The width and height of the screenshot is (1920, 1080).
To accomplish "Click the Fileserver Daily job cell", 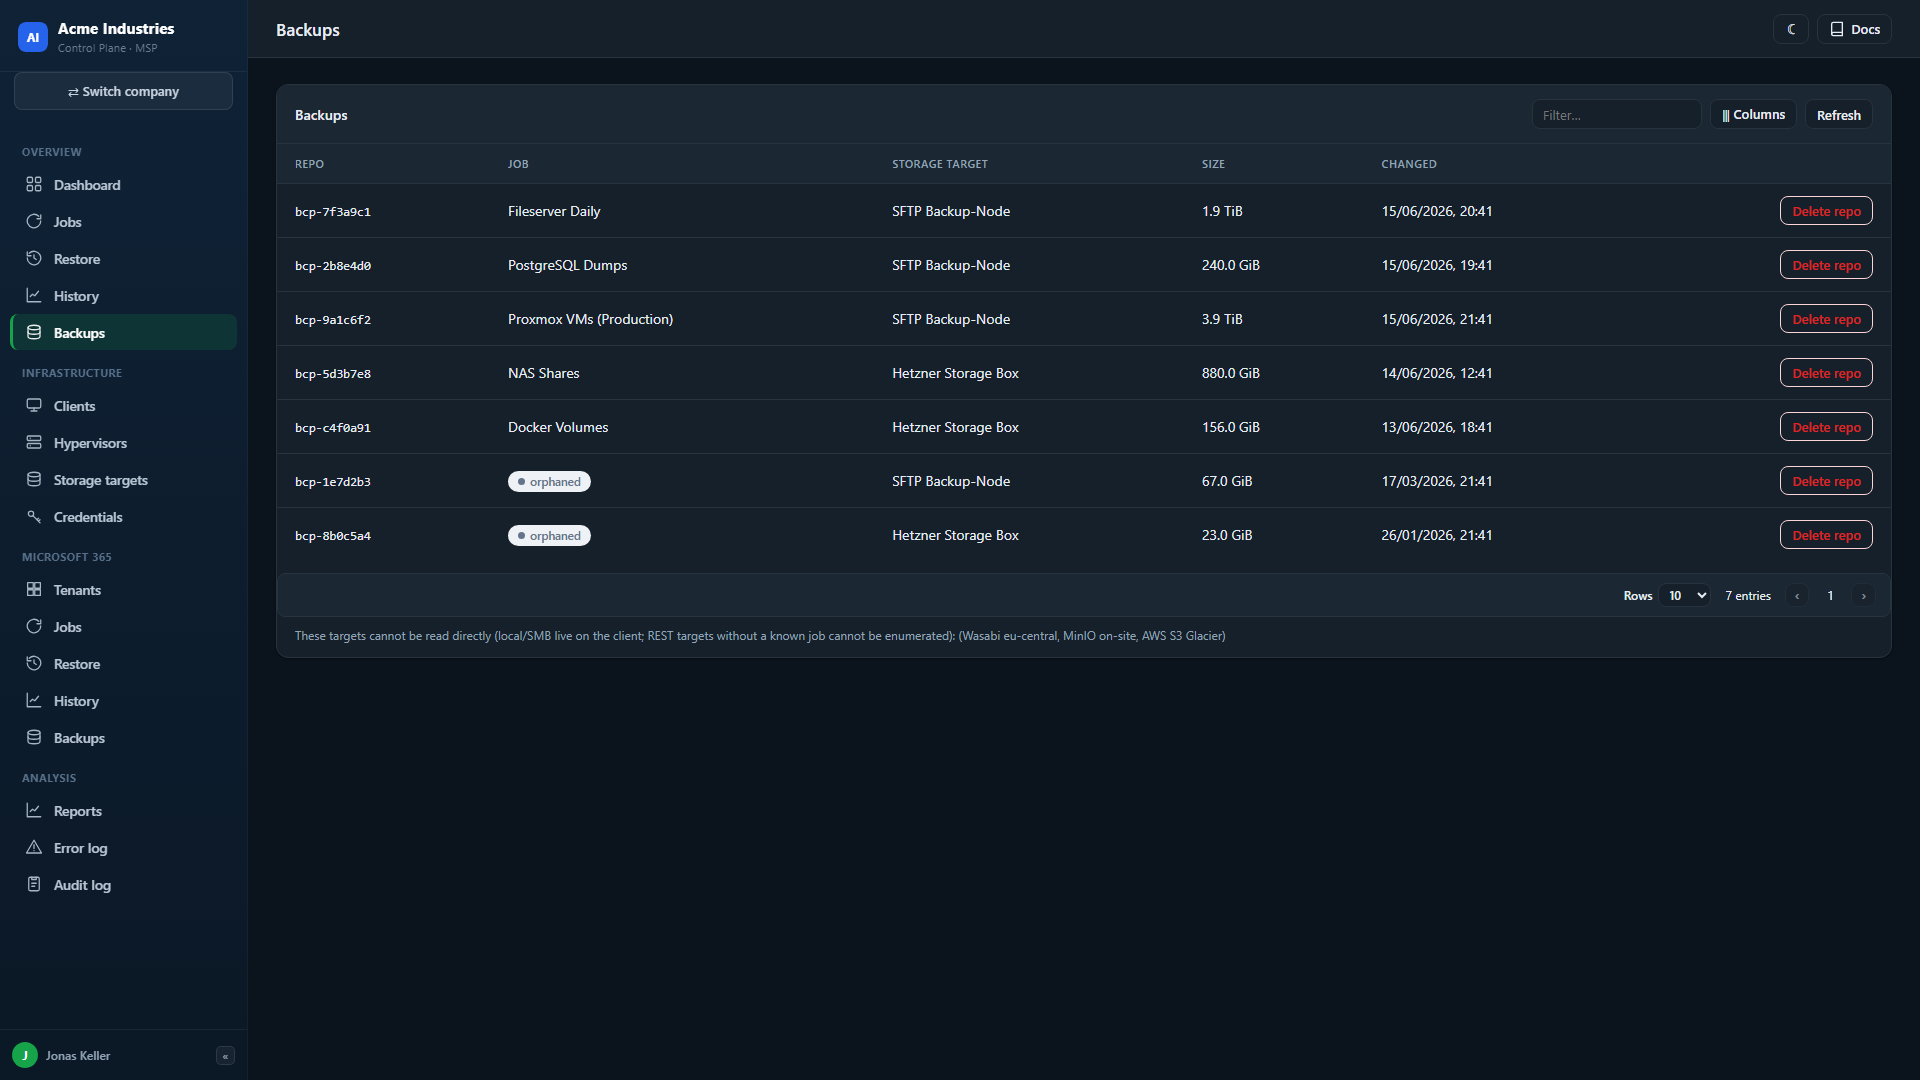I will click(x=554, y=211).
